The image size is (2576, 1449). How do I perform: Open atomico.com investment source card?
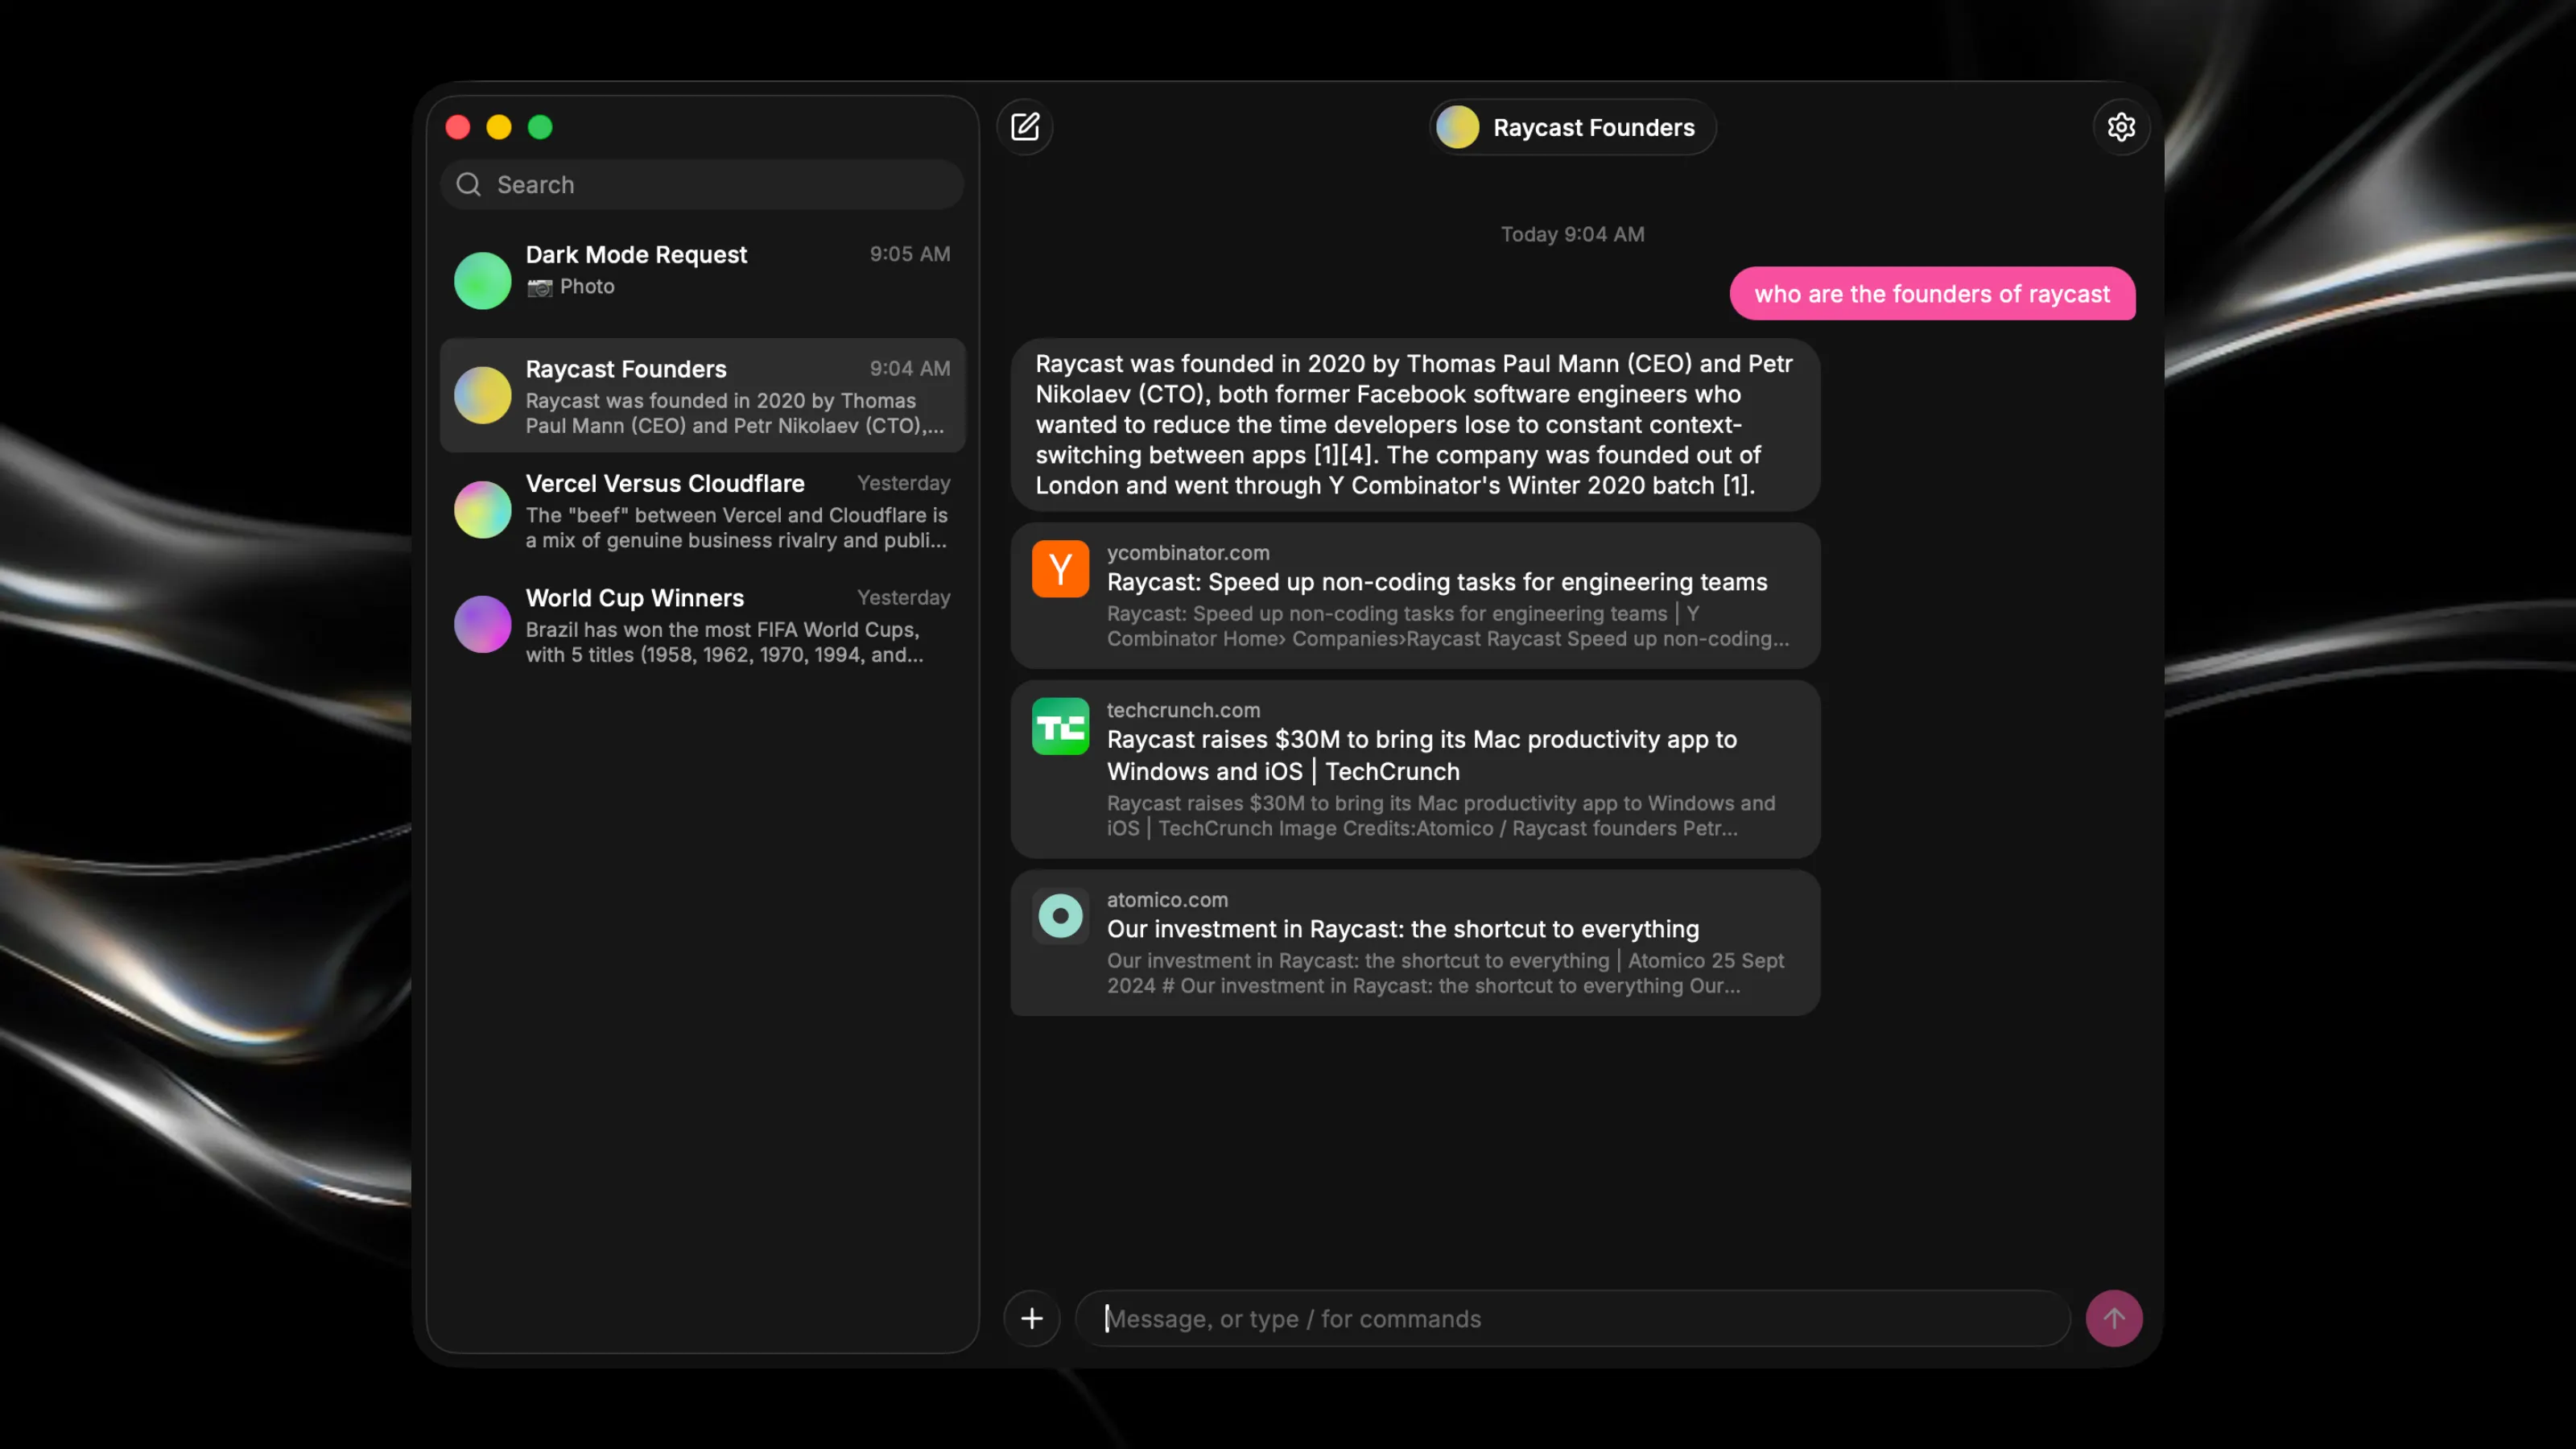pos(1415,942)
